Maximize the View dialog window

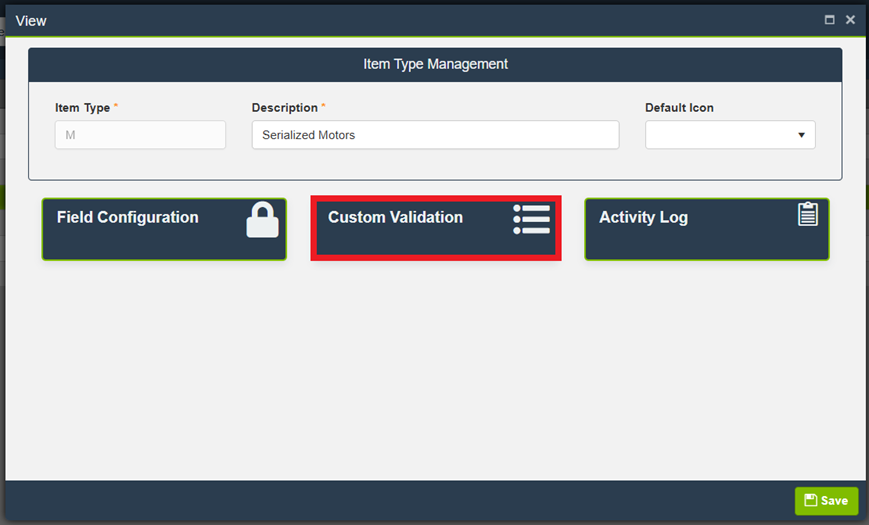pos(829,20)
